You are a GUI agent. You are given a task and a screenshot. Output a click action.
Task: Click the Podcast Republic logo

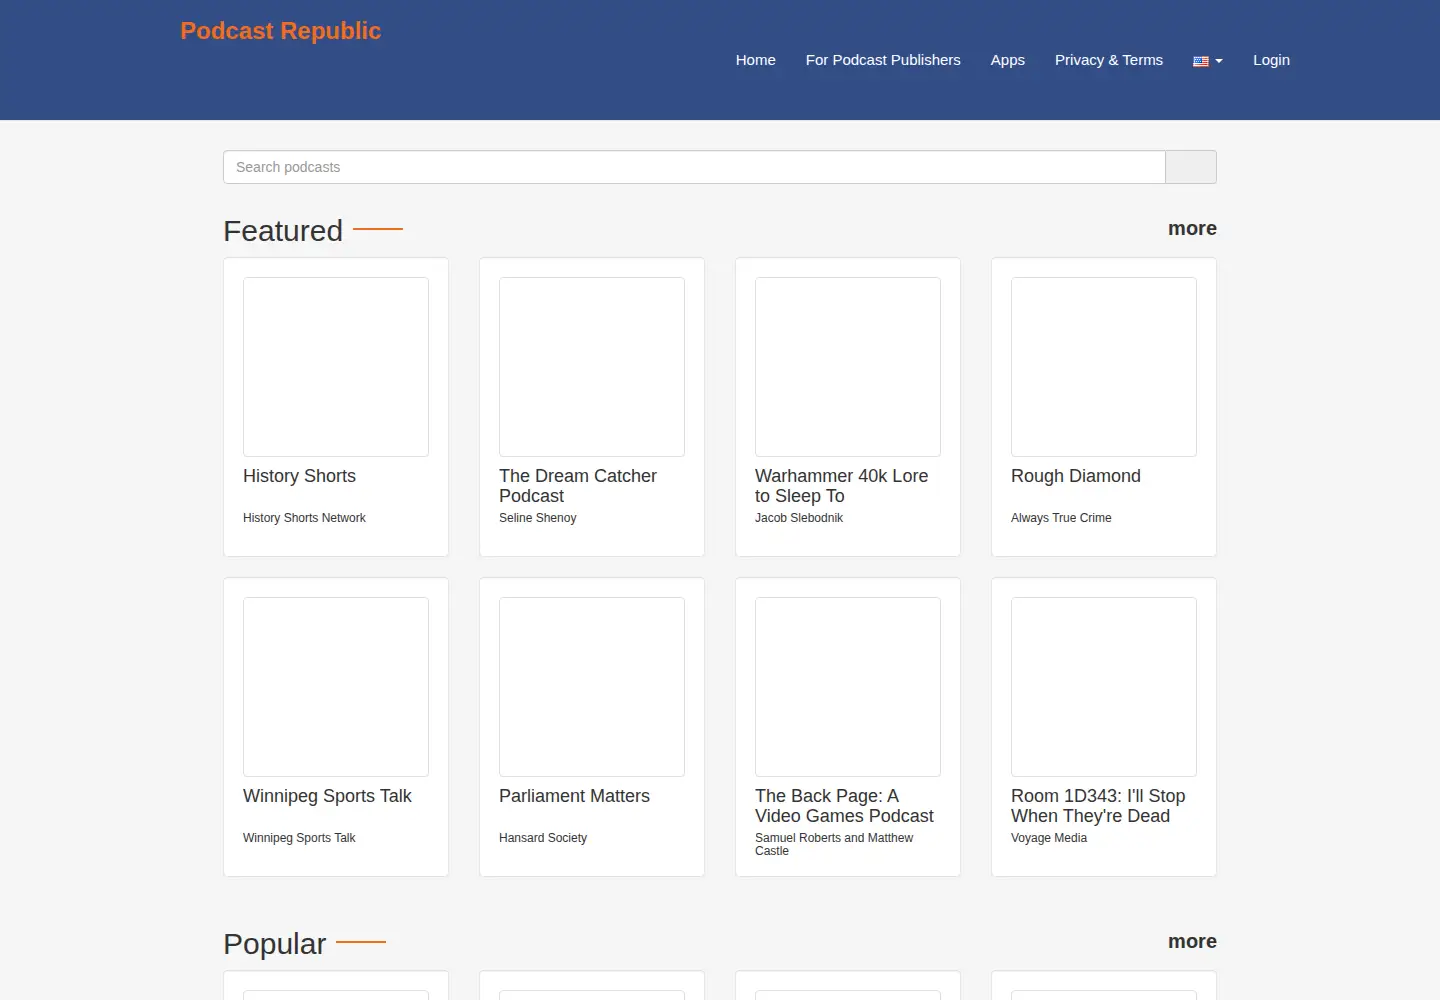coord(281,31)
